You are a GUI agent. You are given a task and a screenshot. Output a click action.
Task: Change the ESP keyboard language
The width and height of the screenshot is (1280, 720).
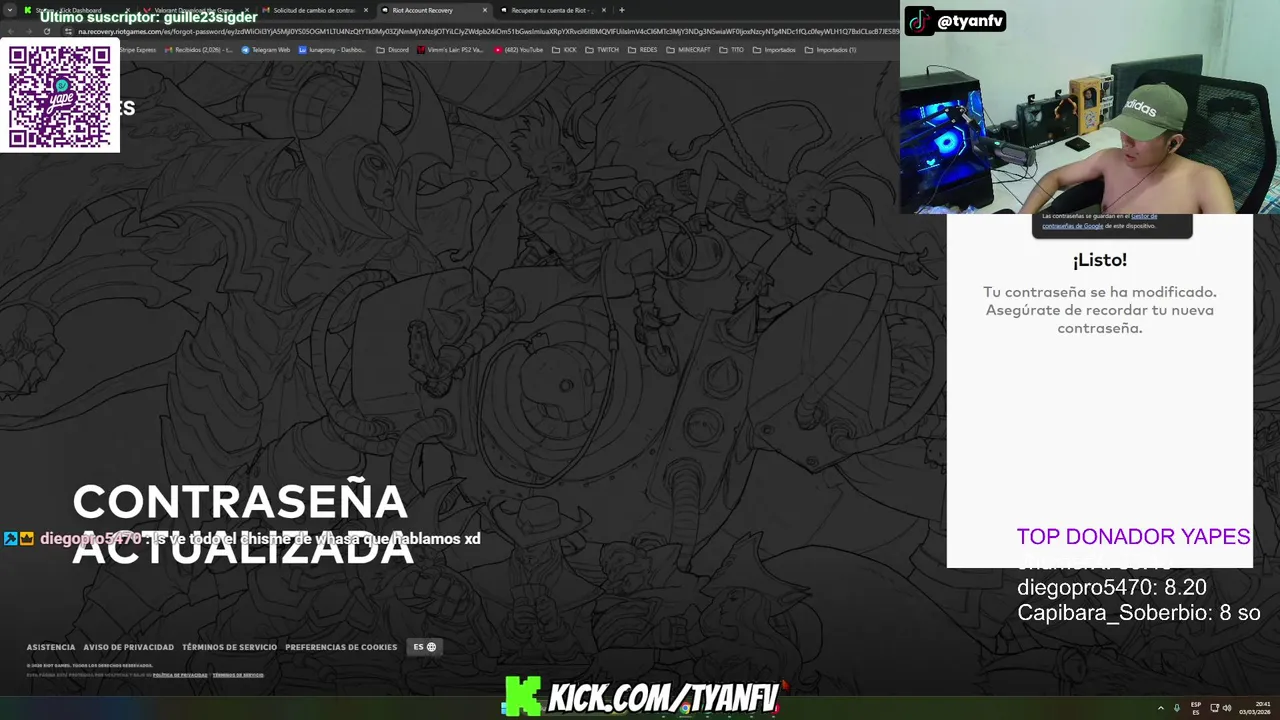point(1196,708)
